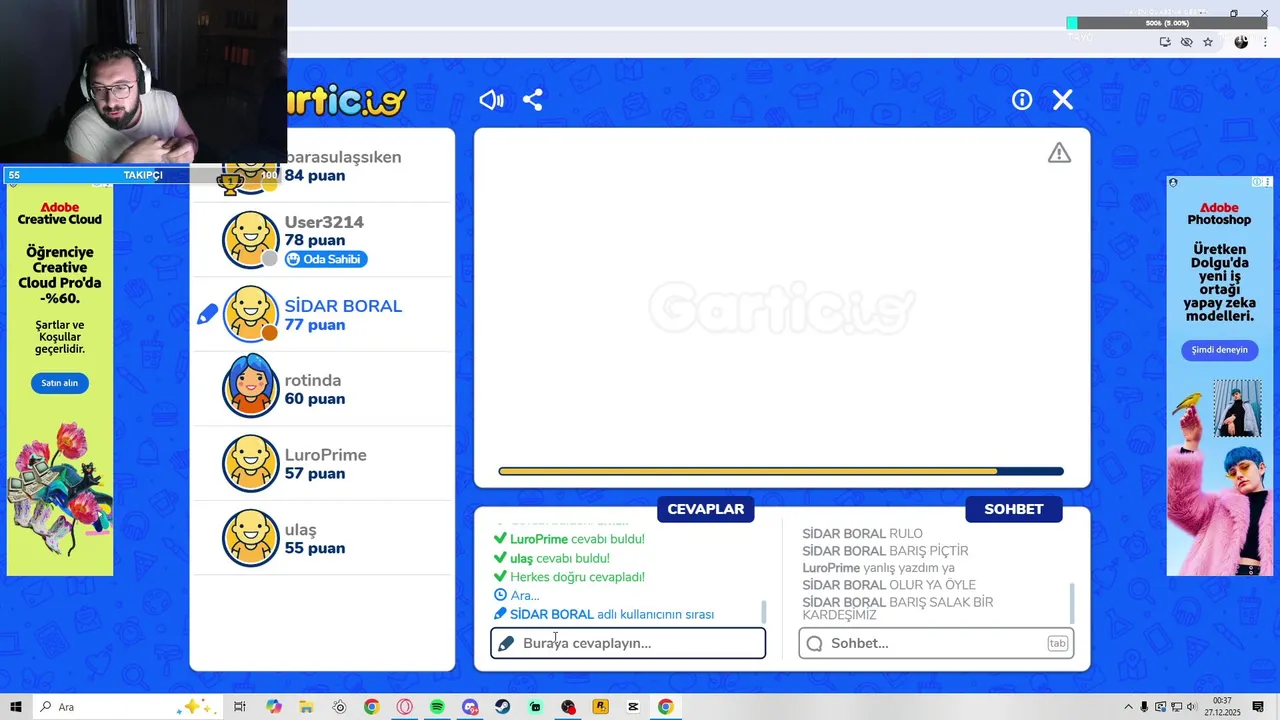The image size is (1280, 720).
Task: Click 'Satın alın' button in Adobe Creative Cloud ad
Action: tap(59, 383)
